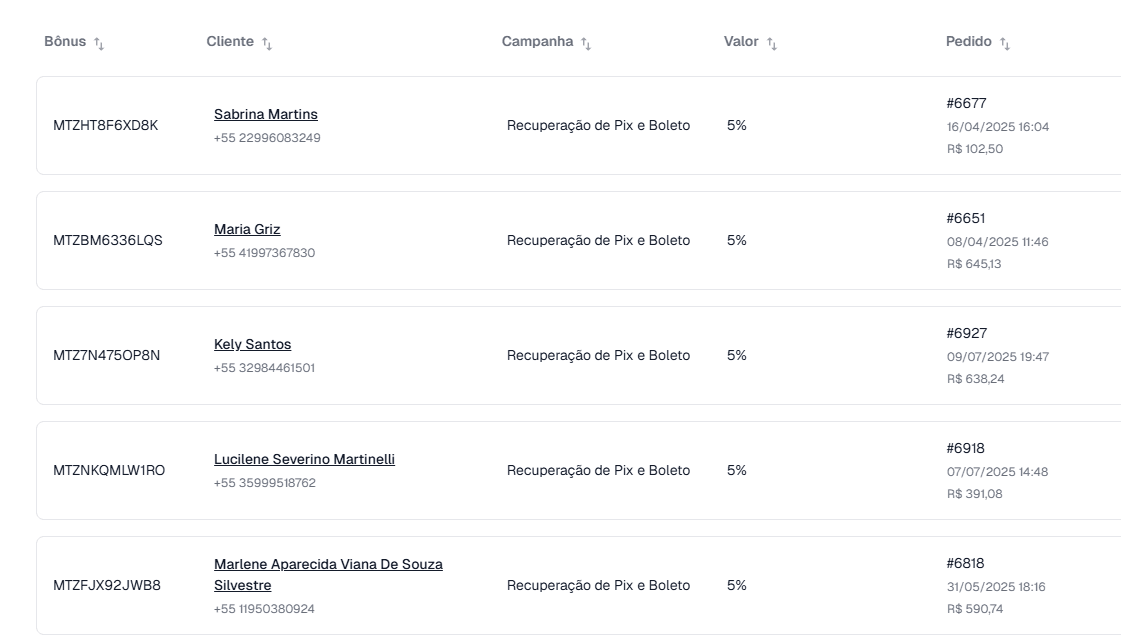Image resolution: width=1121 pixels, height=638 pixels.
Task: Open Lucilene Severino Martinelli customer link
Action: (304, 460)
